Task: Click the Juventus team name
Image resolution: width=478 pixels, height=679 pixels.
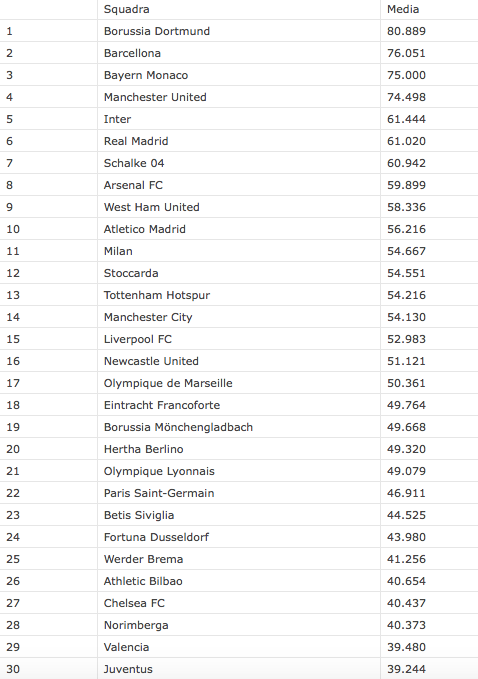Action: pos(128,669)
